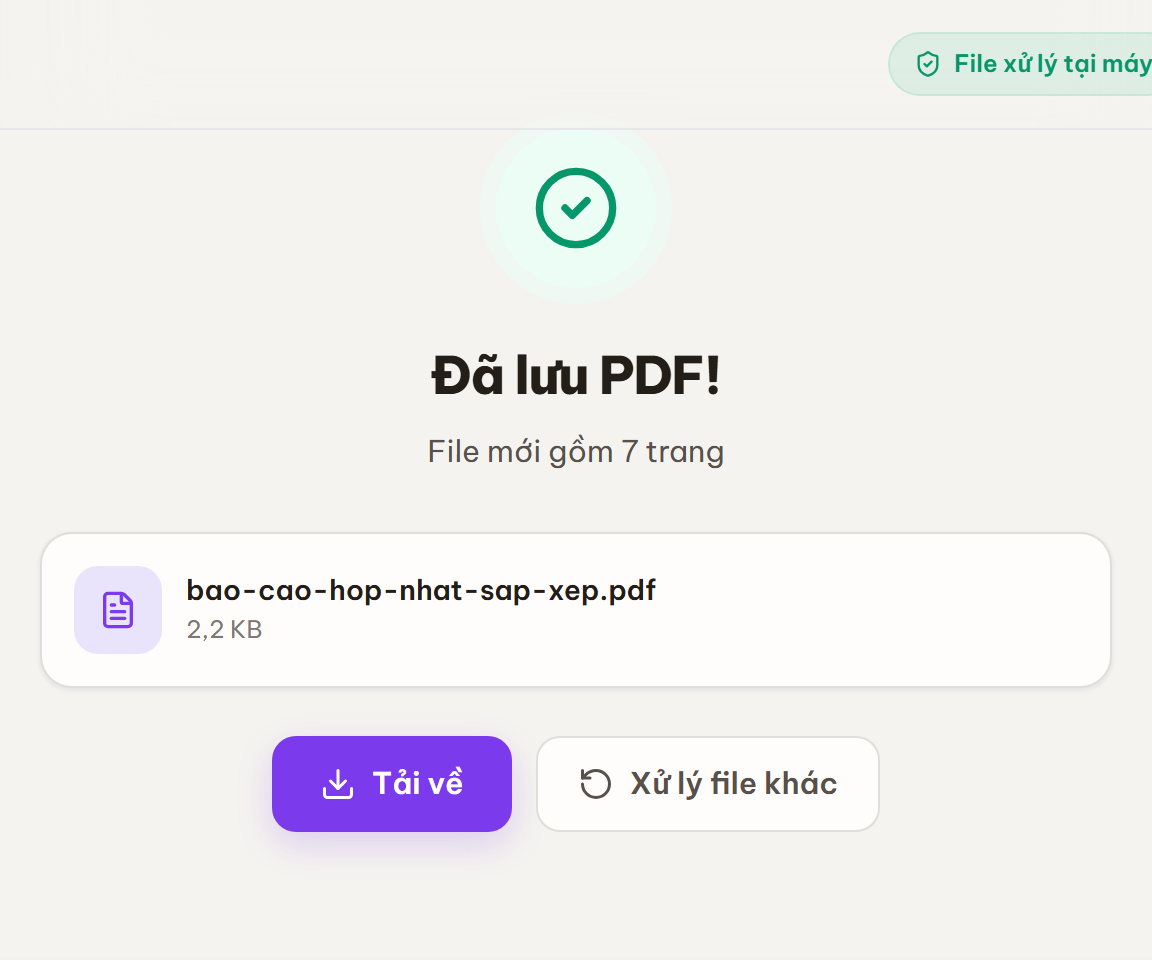Click the purple document file icon
Screen dimensions: 1152x960
[118, 610]
